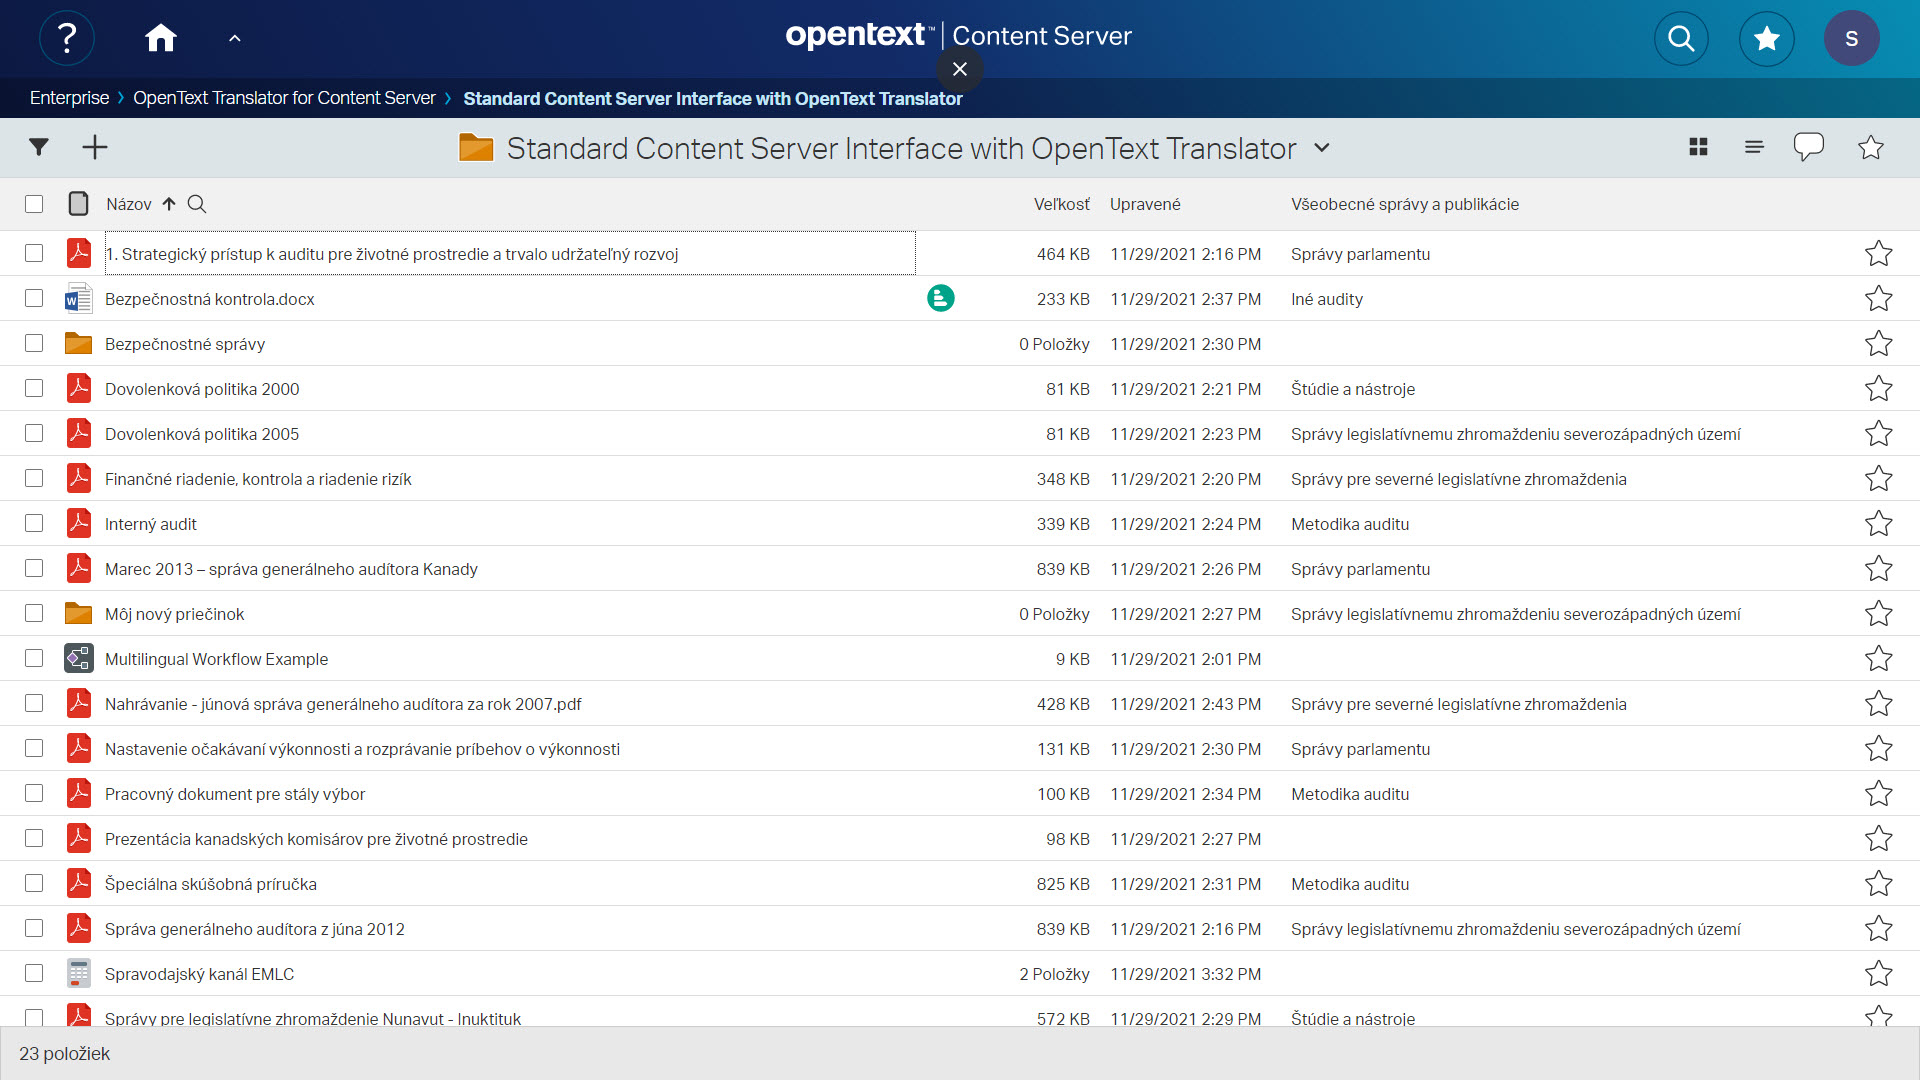The image size is (1920, 1080).
Task: Go to OpenText Translator for Content Server breadcrumb
Action: coord(284,98)
